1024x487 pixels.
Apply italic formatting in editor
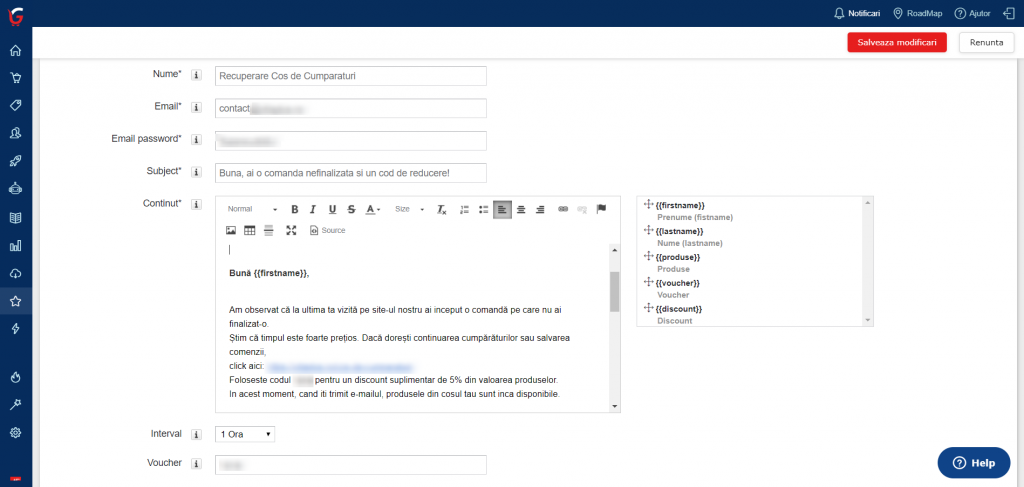pyautogui.click(x=313, y=209)
